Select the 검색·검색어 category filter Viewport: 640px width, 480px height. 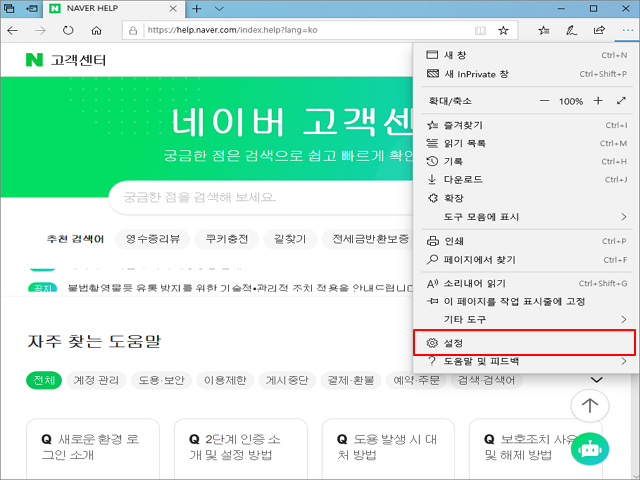click(x=487, y=380)
